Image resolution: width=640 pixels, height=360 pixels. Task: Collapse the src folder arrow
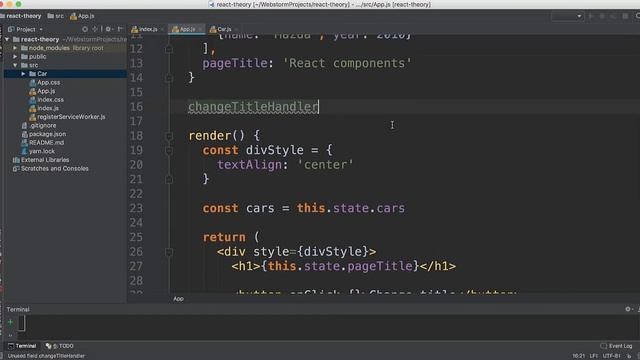click(x=15, y=65)
